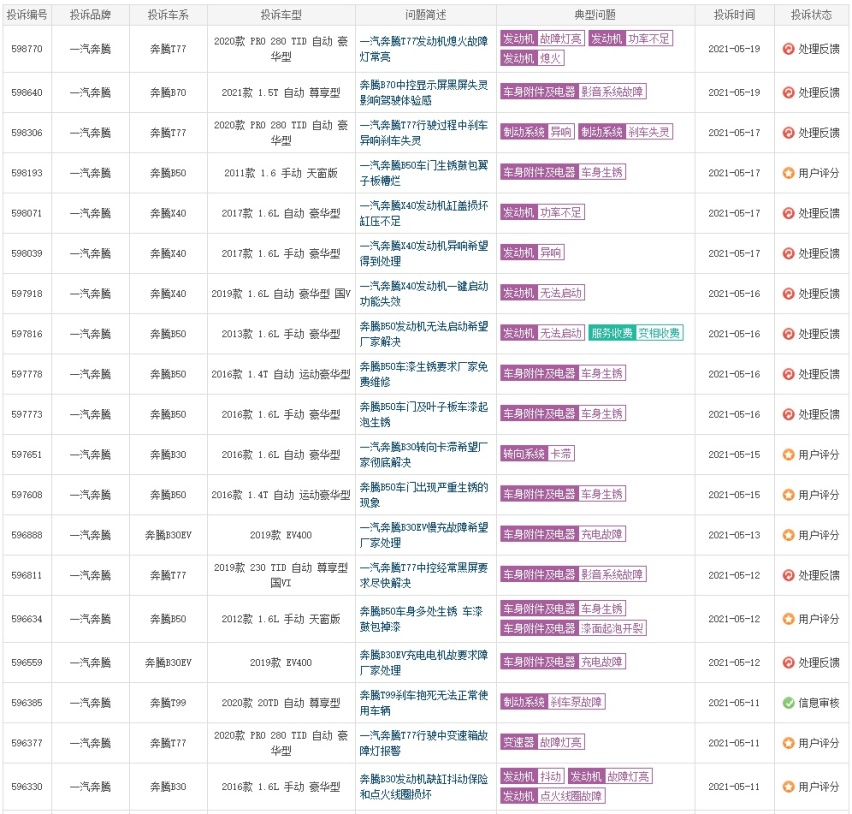852x814 pixels.
Task: Click 变速器 故障灯亮 tag
Action: (542, 742)
